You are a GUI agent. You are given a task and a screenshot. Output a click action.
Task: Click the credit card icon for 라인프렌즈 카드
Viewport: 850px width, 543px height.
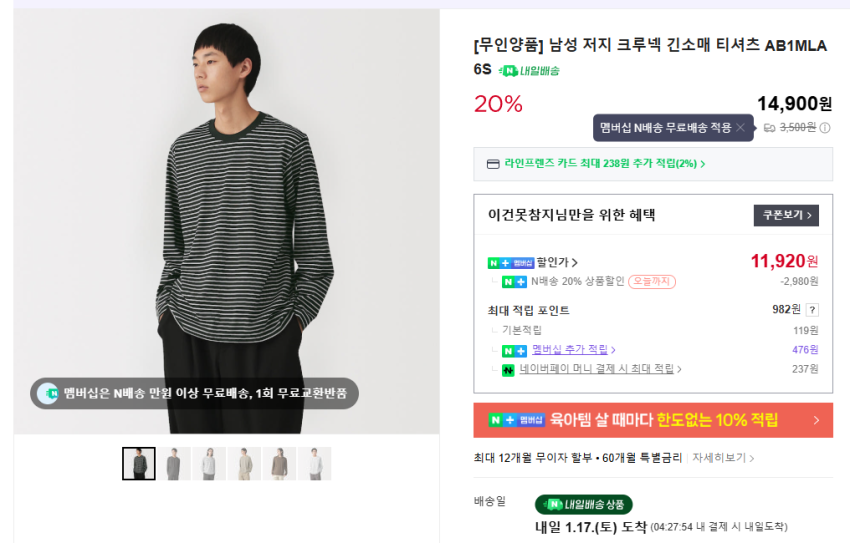click(x=493, y=164)
